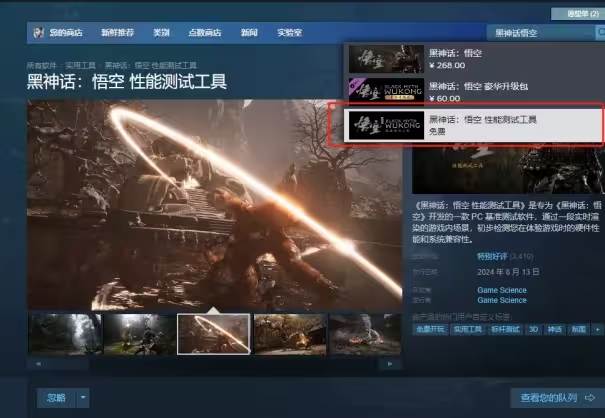Screen dimensions: 605x418
Task: Click the plus button to add tags
Action: [x=598, y=329]
